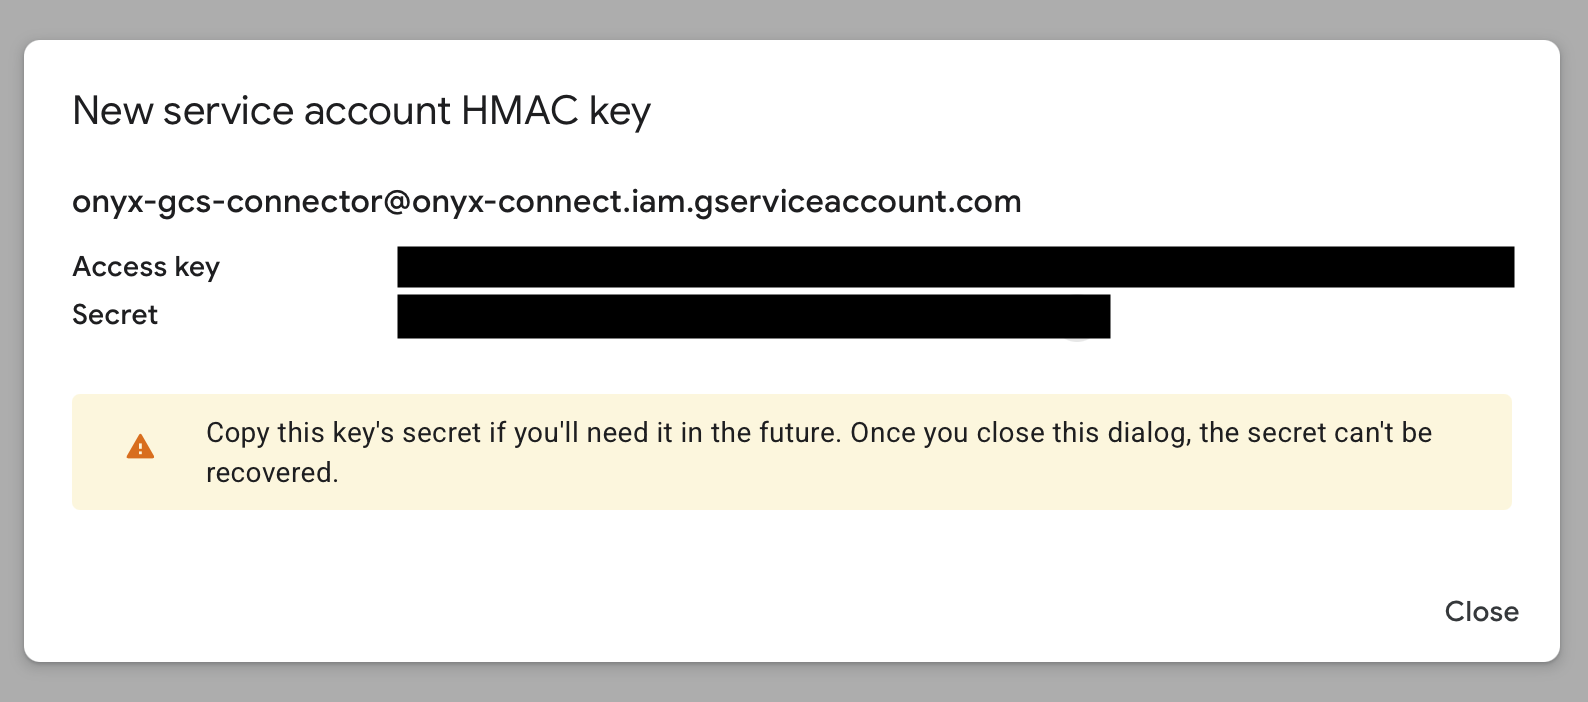Image resolution: width=1588 pixels, height=702 pixels.
Task: Click the 'Access key' label
Action: [146, 266]
